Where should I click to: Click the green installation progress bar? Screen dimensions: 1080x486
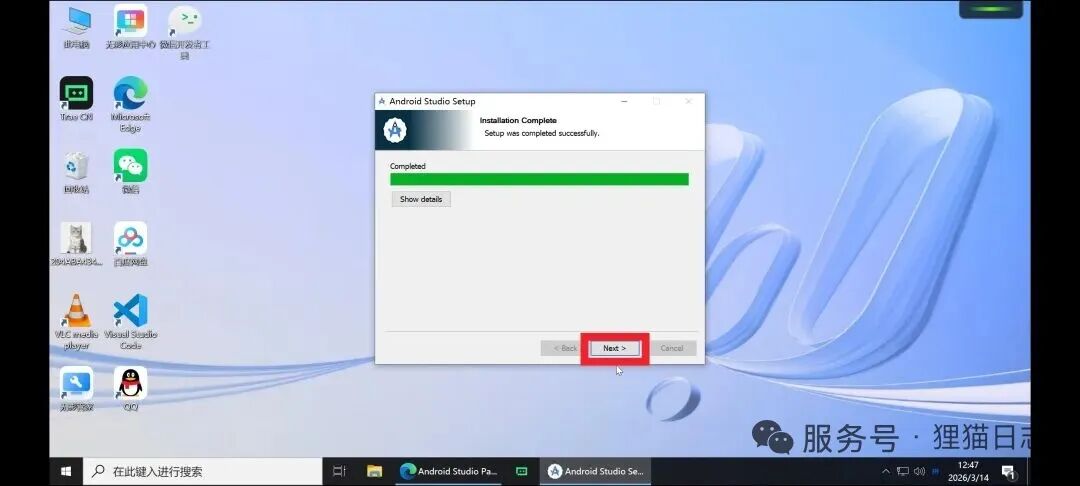(x=539, y=179)
